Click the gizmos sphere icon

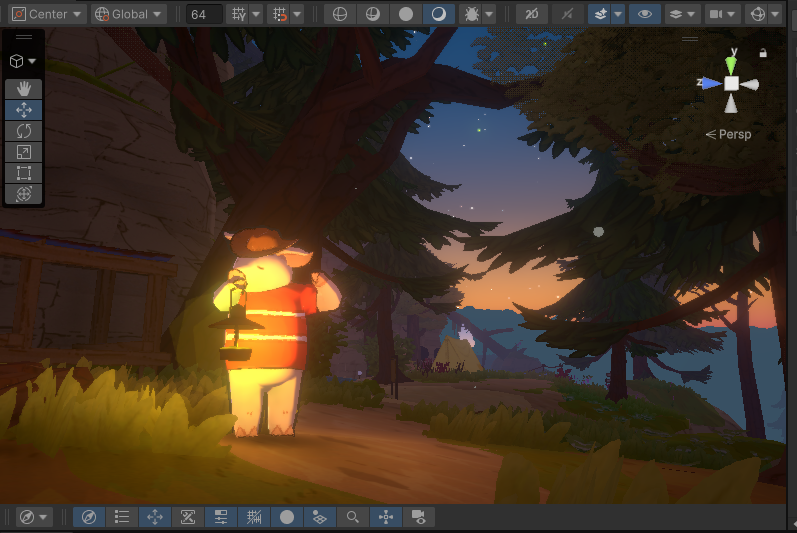(x=757, y=14)
